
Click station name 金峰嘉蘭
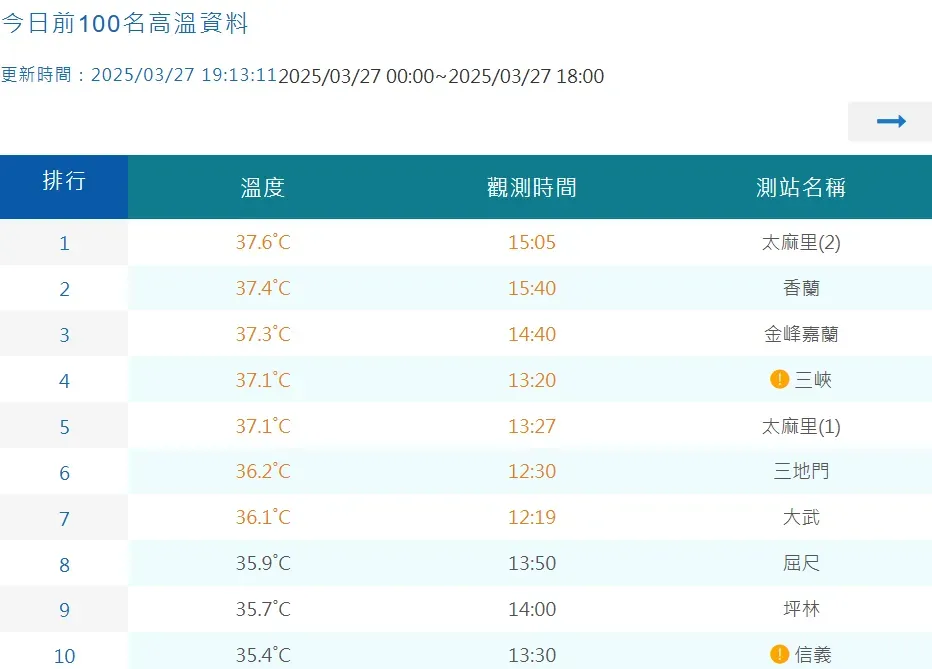pyautogui.click(x=801, y=334)
